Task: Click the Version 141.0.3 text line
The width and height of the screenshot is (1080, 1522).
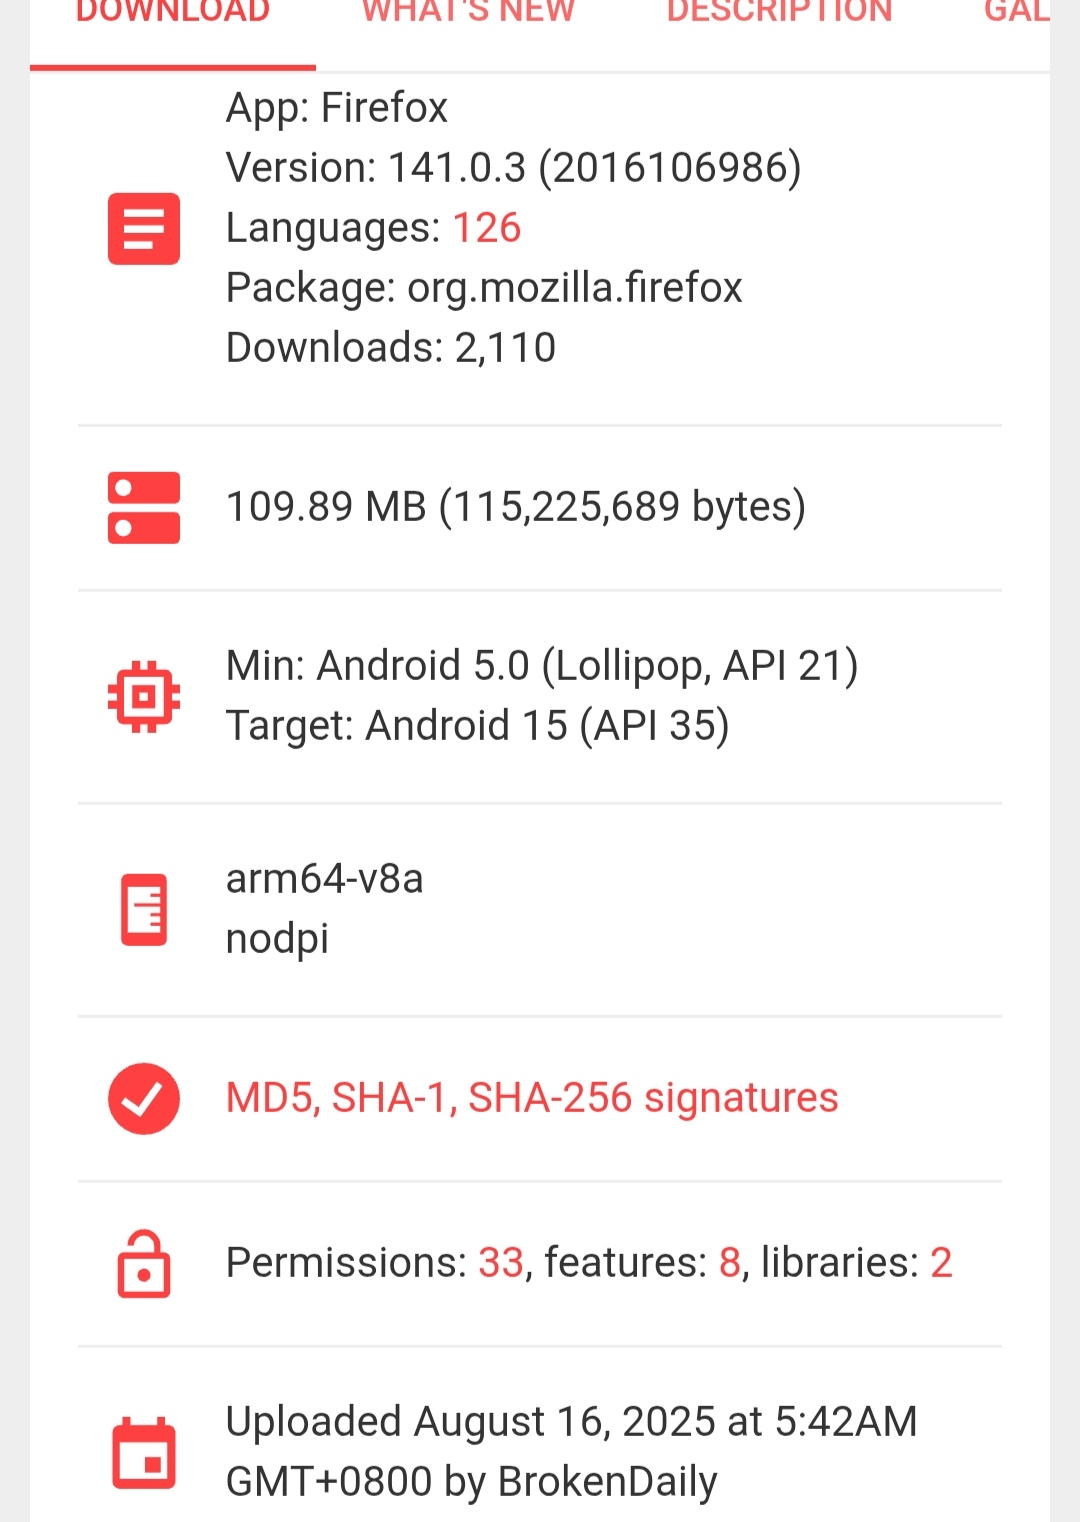Action: coord(514,168)
